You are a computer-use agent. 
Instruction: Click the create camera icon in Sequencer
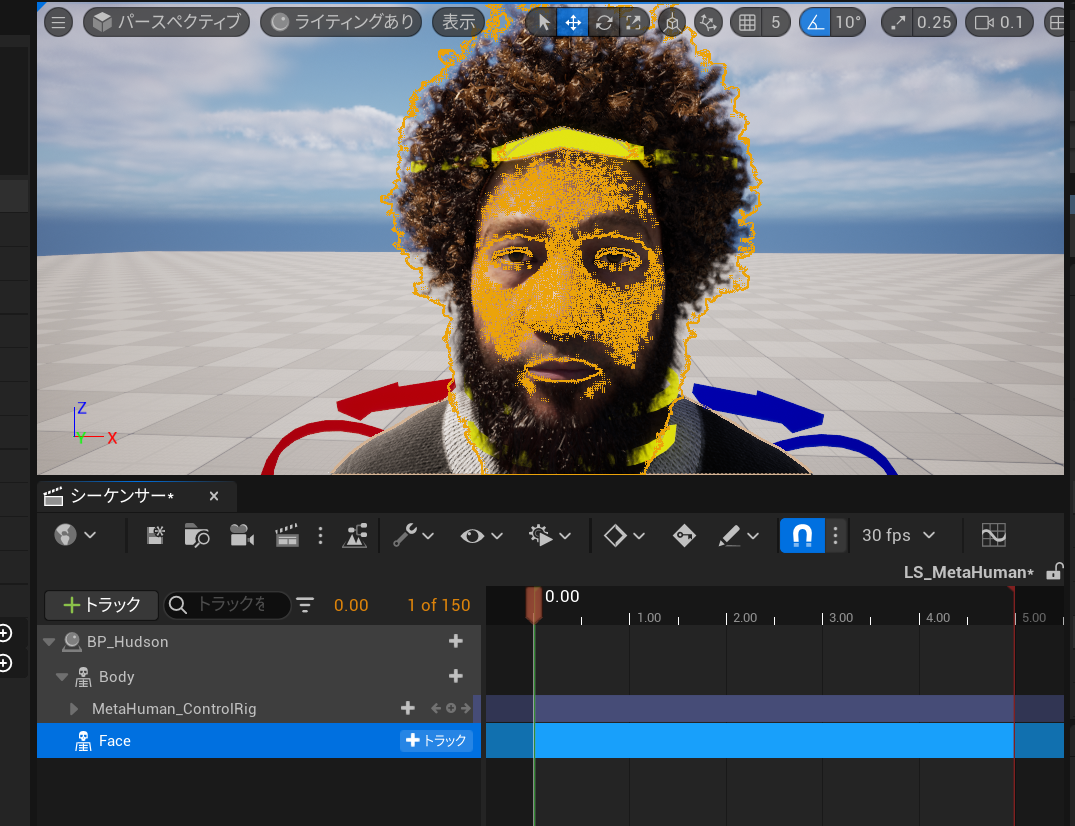pyautogui.click(x=241, y=535)
